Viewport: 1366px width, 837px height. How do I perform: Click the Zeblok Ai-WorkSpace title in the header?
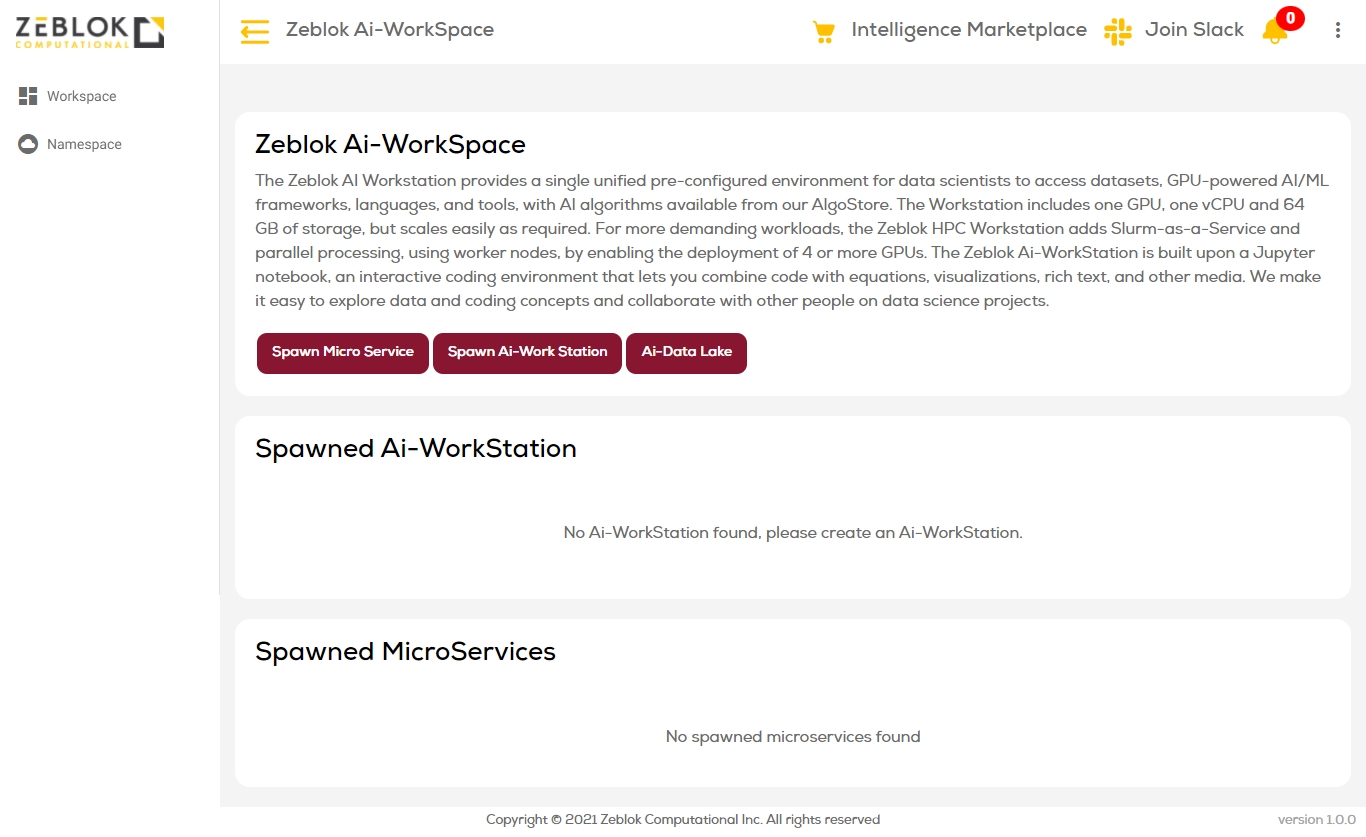coord(389,30)
